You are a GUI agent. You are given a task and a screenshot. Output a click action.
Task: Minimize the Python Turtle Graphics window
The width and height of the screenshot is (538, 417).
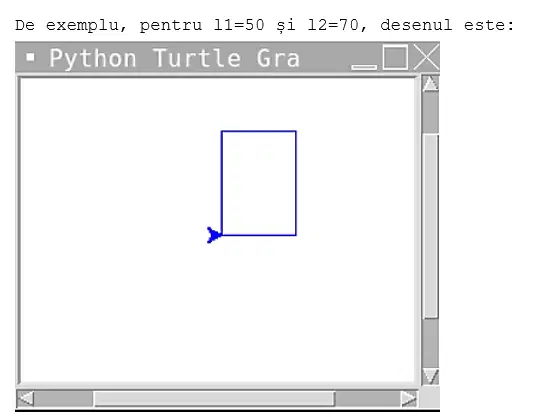(364, 67)
